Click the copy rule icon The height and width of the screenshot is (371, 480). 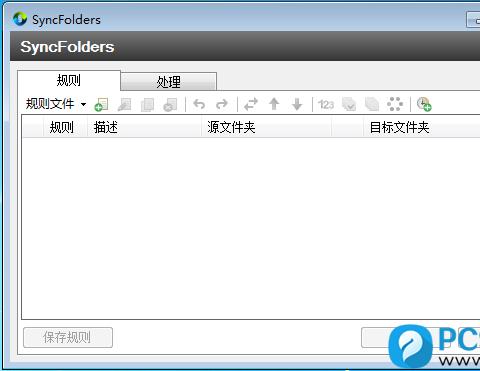pos(147,104)
